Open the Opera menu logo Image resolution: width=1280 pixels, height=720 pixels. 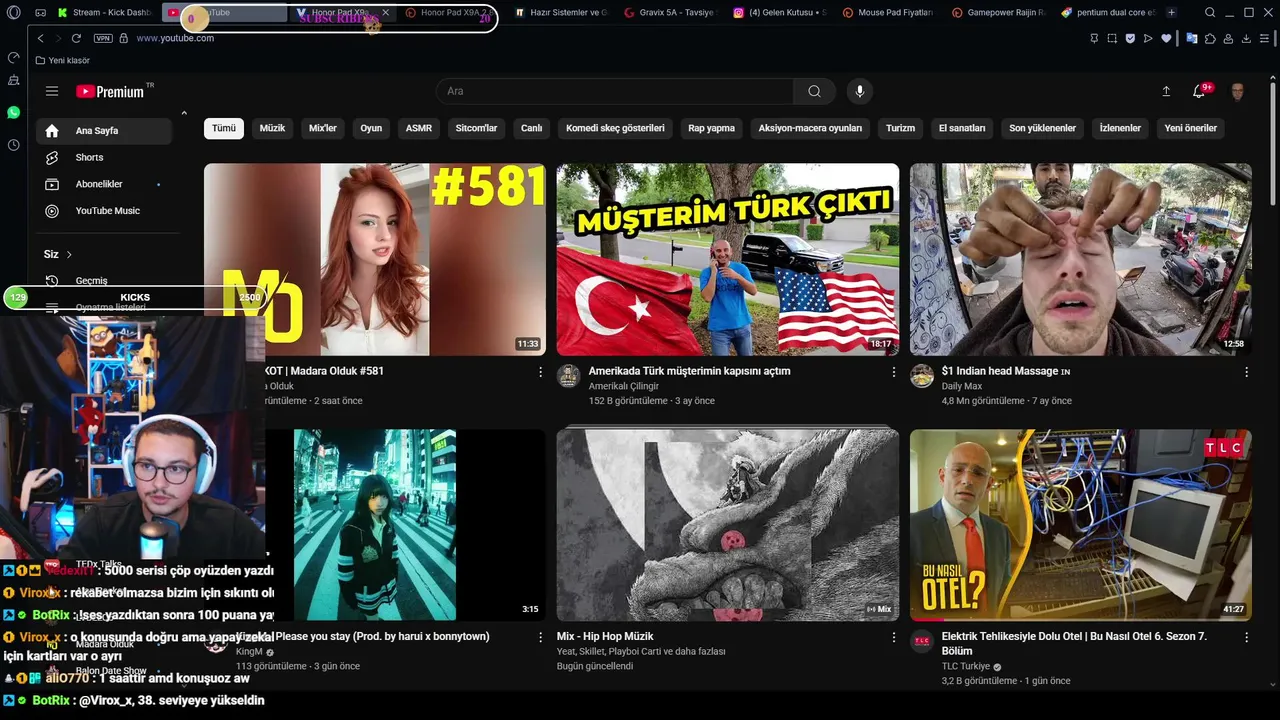[14, 13]
